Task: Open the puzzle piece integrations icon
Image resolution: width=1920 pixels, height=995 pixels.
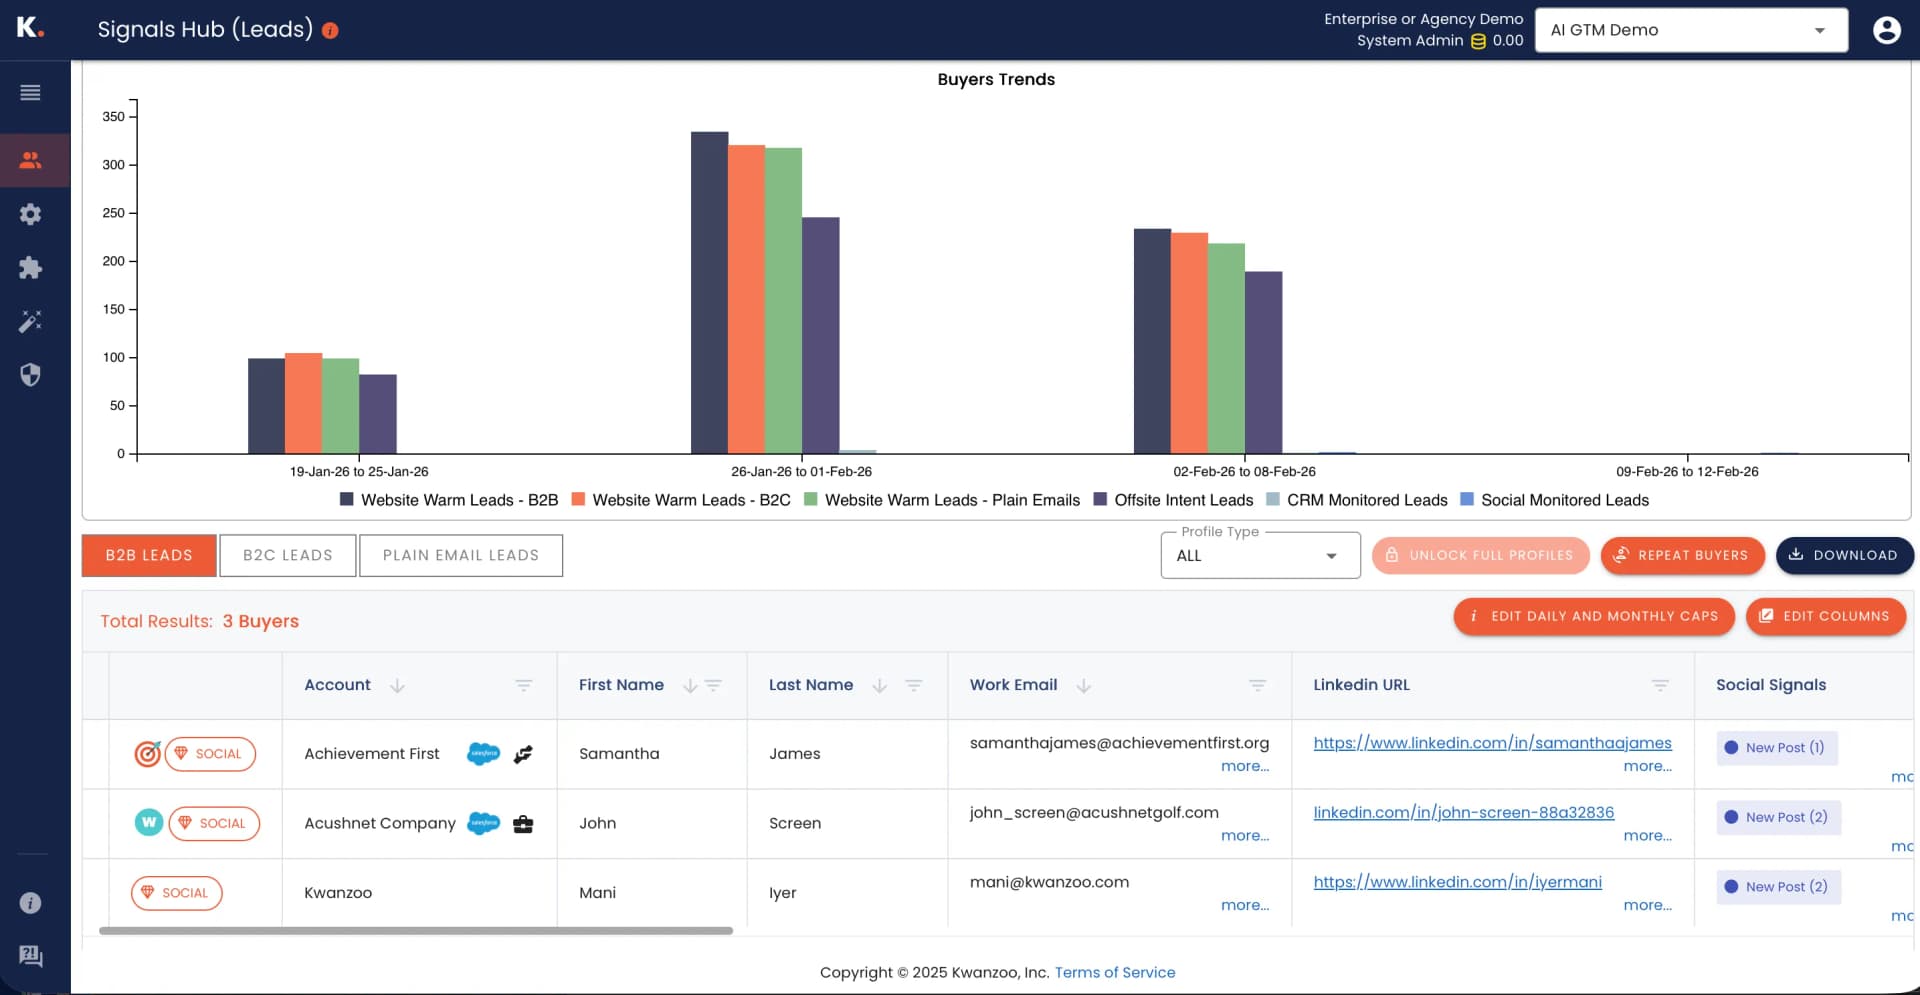Action: click(x=31, y=268)
